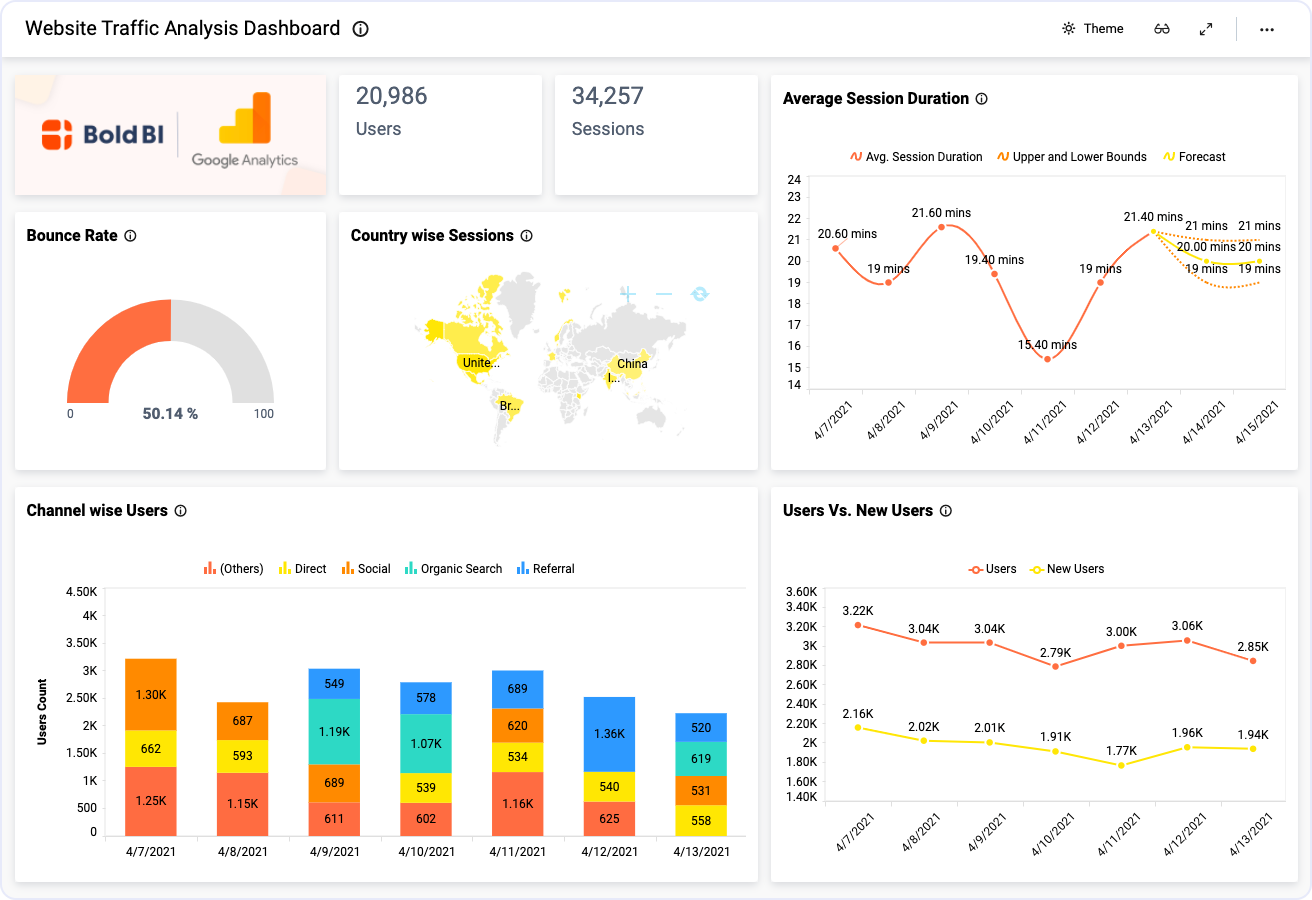Click the 549 Referral bar segment

pyautogui.click(x=334, y=684)
